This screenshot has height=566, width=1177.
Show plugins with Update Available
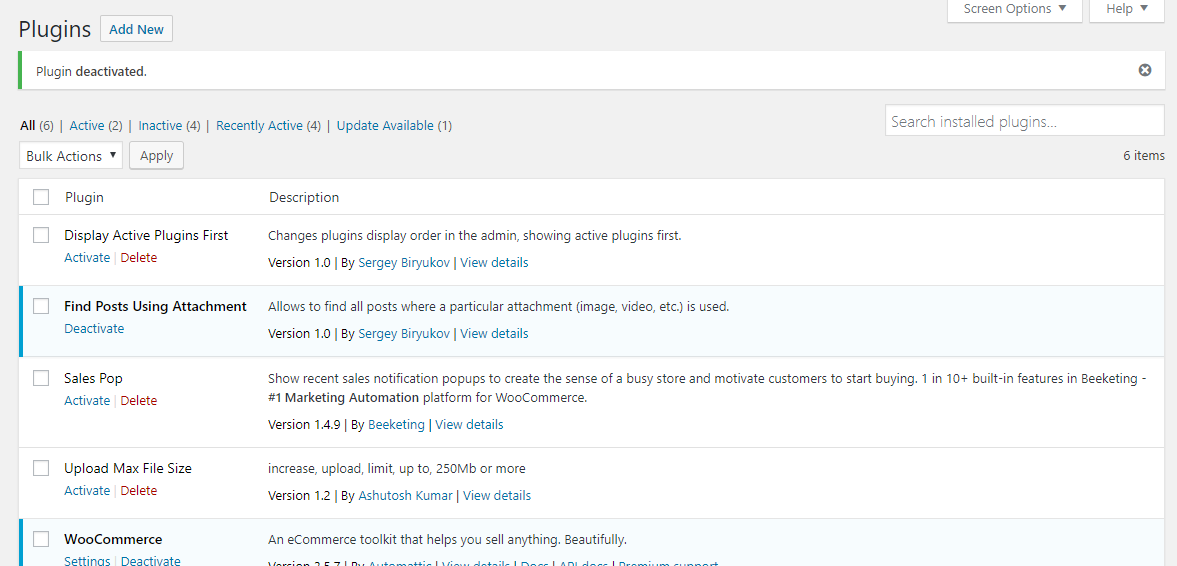[x=385, y=126]
